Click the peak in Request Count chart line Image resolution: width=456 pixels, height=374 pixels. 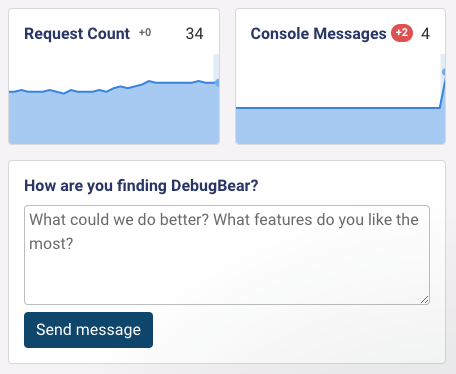tap(149, 81)
